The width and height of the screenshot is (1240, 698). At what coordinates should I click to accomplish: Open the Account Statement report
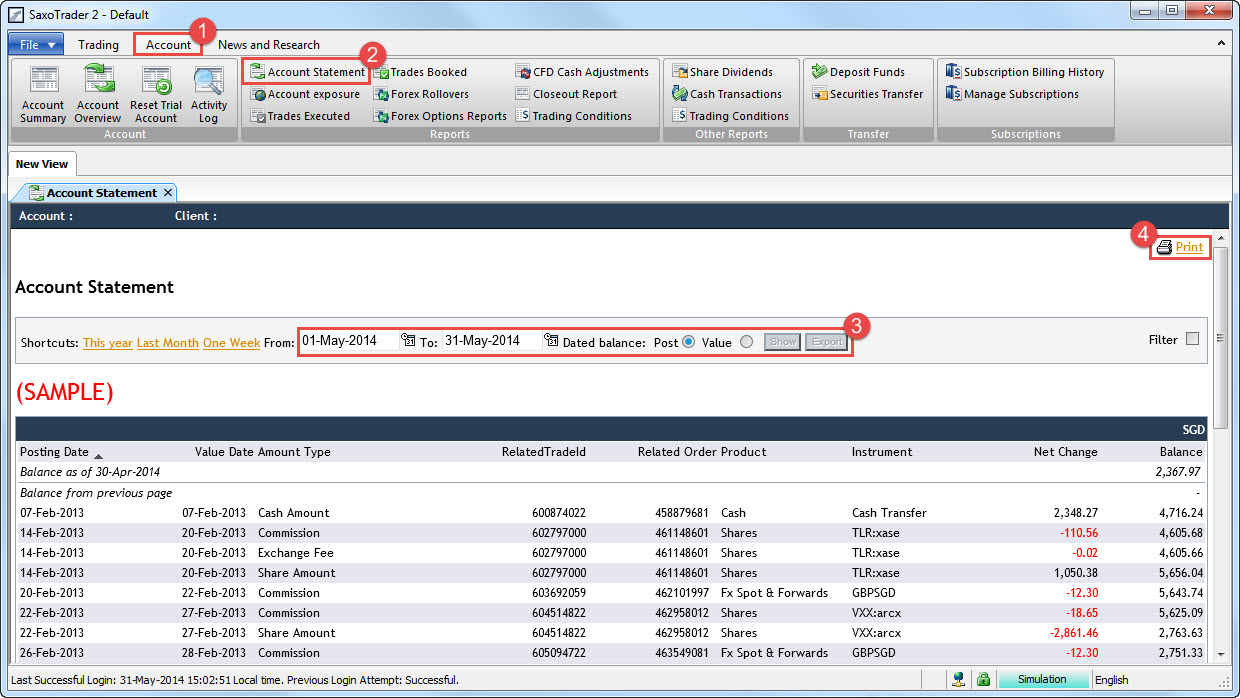[307, 72]
